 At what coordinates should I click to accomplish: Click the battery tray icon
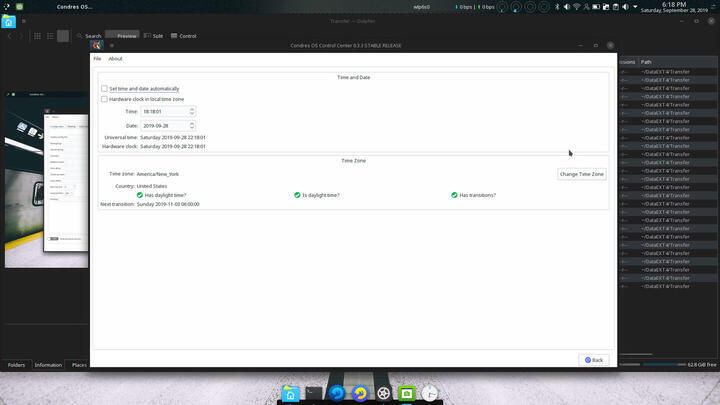click(x=596, y=7)
